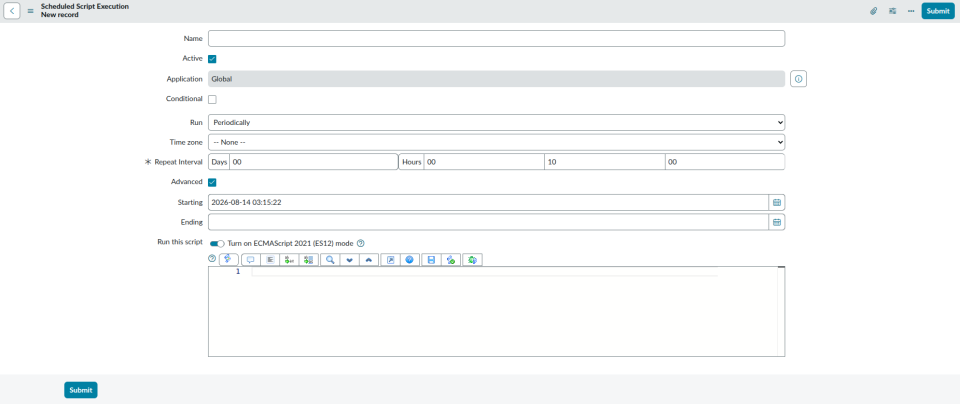Check the Conditional checkbox
The height and width of the screenshot is (404, 960).
[x=212, y=99]
